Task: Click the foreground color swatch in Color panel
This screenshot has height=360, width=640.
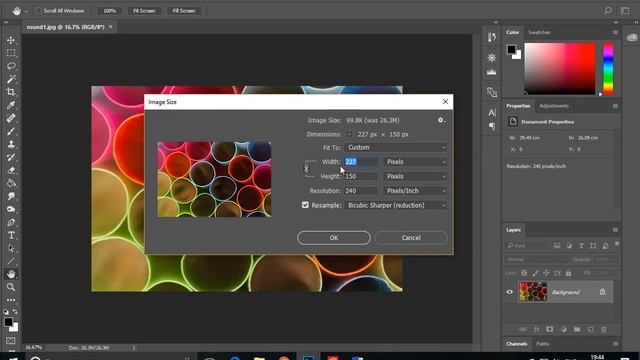Action: (511, 49)
